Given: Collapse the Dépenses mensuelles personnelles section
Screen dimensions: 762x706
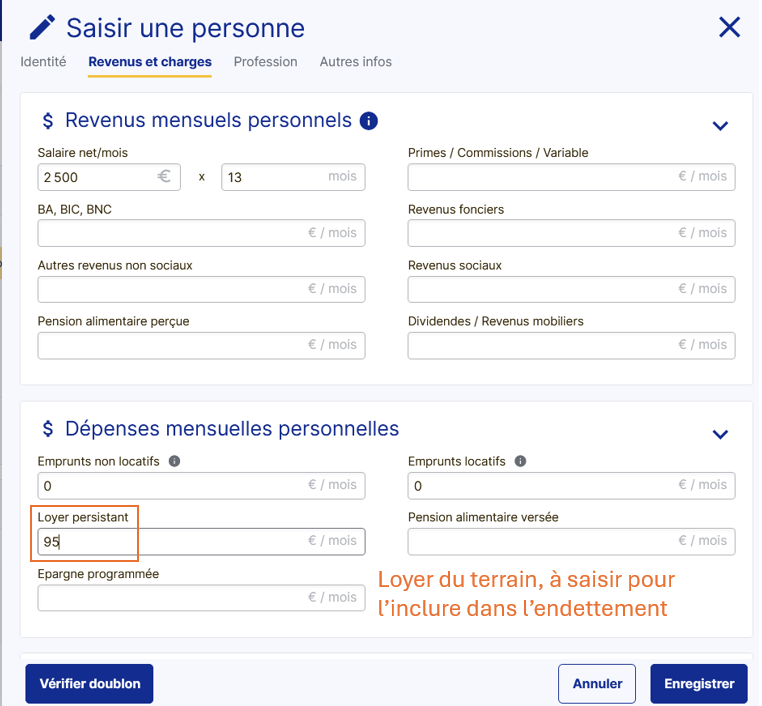Looking at the screenshot, I should pos(719,434).
